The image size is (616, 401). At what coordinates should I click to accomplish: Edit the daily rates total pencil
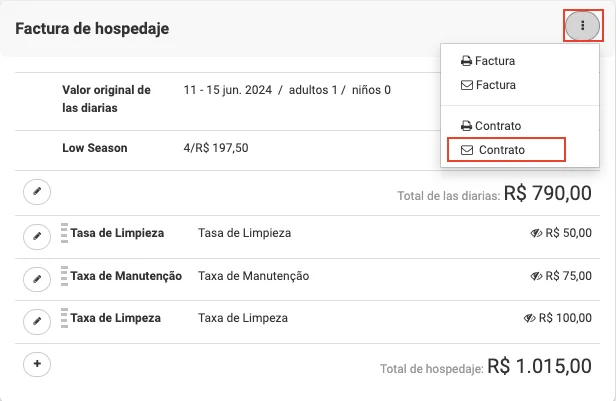pyautogui.click(x=36, y=192)
